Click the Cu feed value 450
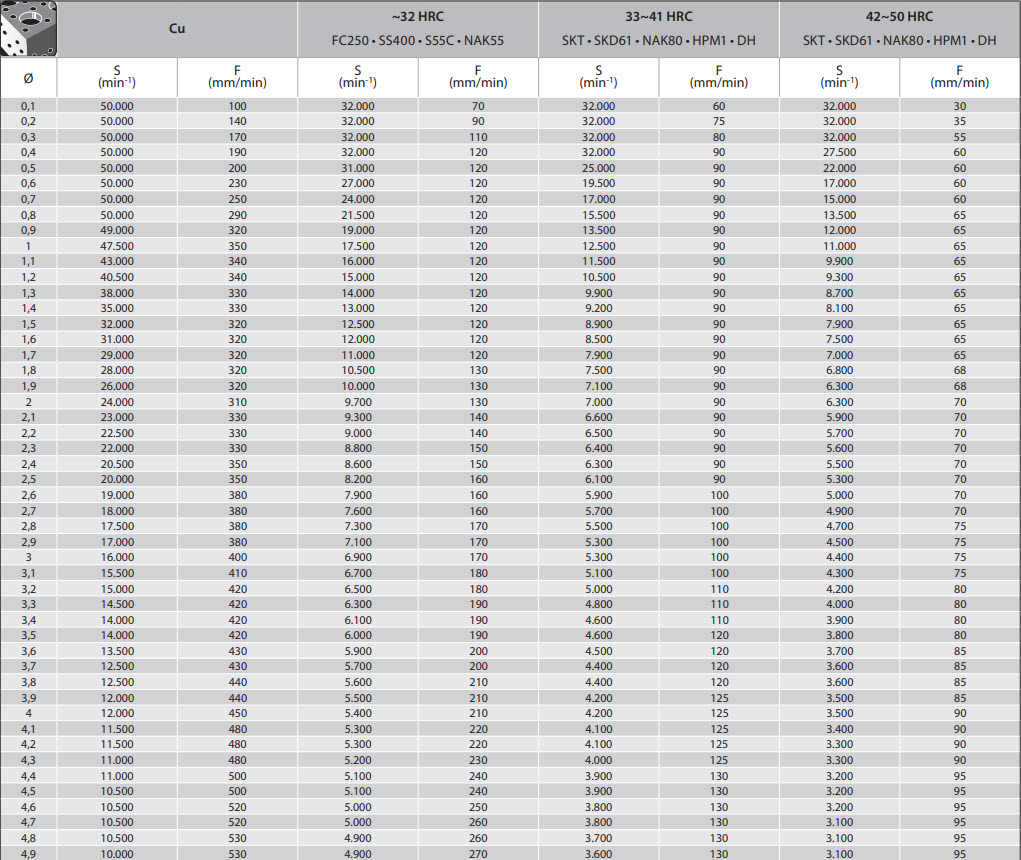This screenshot has width=1021, height=860. 237,713
